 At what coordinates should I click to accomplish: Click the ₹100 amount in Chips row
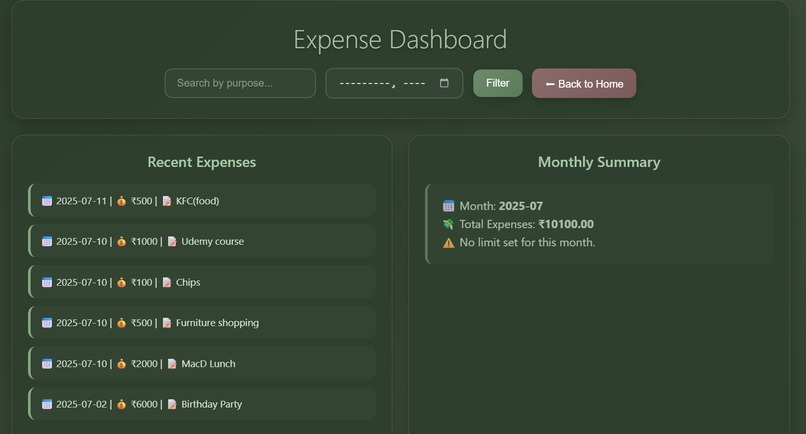142,282
